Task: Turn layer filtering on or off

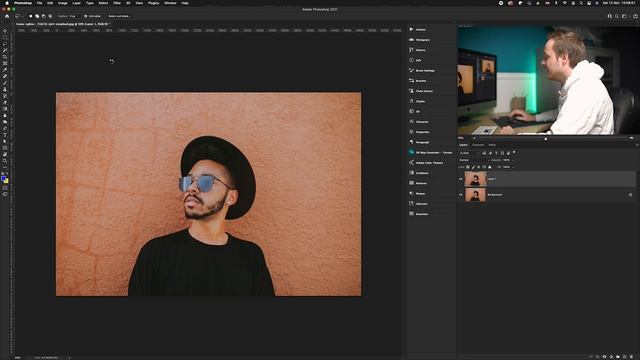Action: (x=514, y=152)
